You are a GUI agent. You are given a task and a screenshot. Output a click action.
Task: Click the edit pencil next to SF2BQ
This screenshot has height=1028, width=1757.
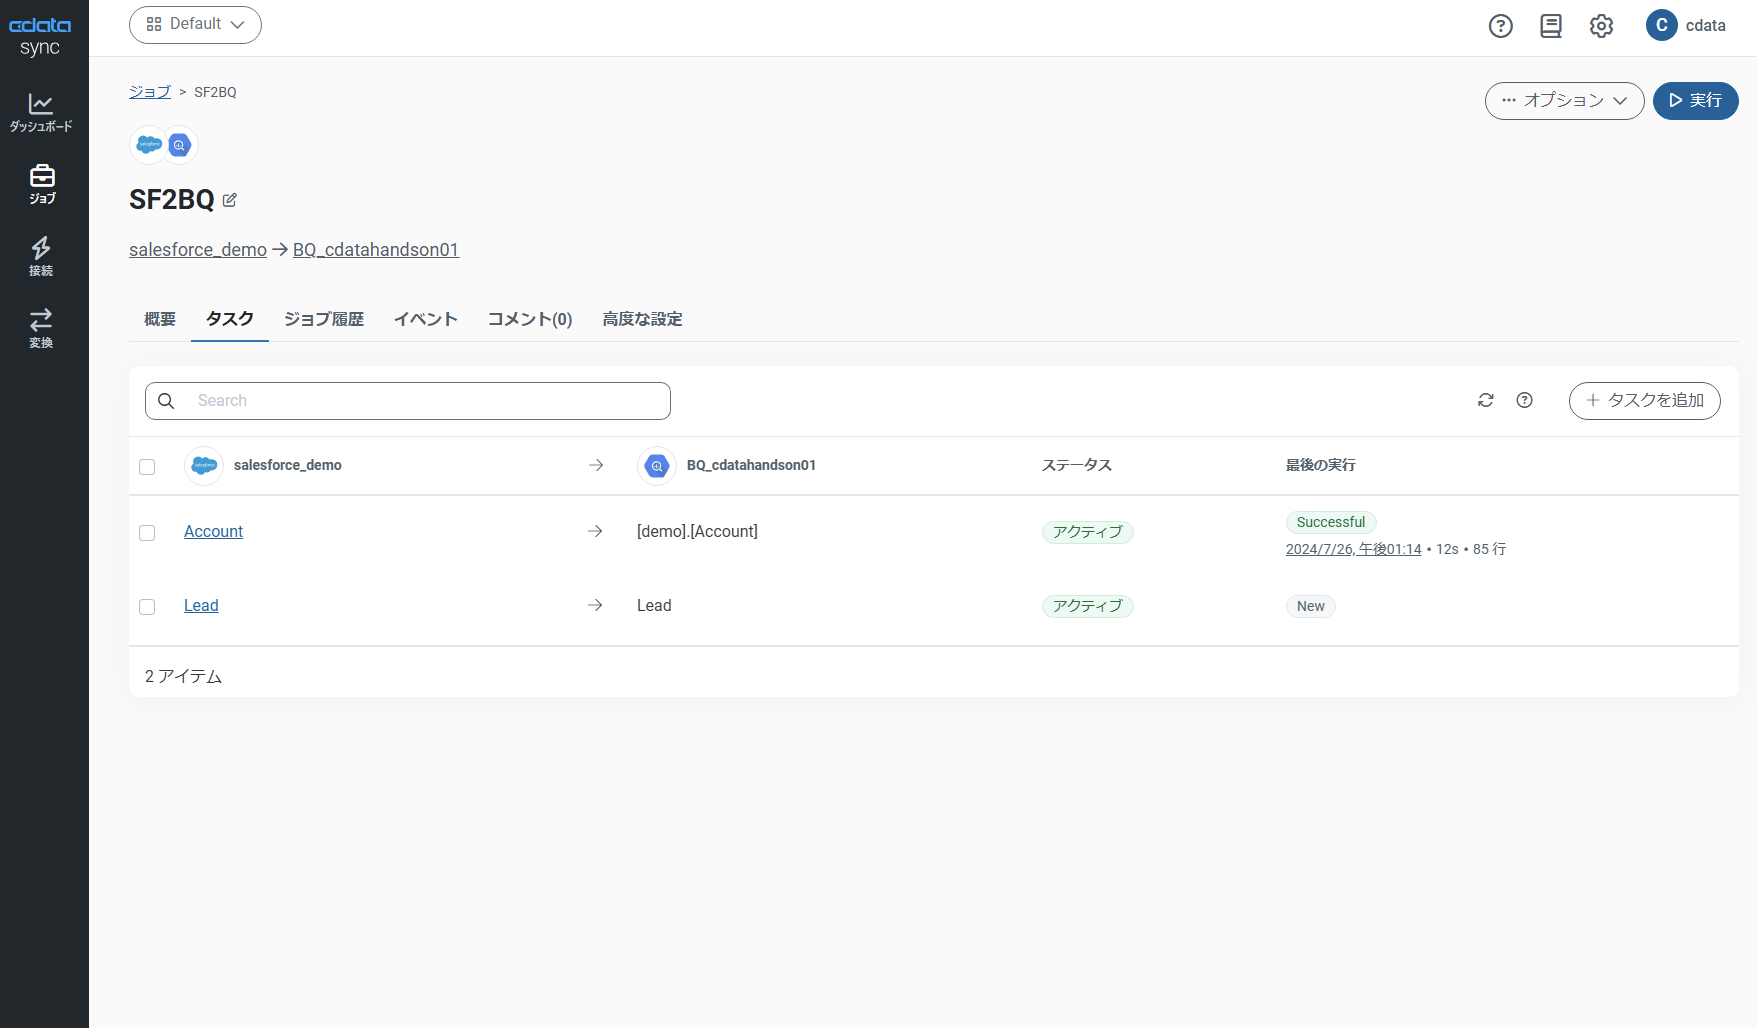tap(230, 200)
